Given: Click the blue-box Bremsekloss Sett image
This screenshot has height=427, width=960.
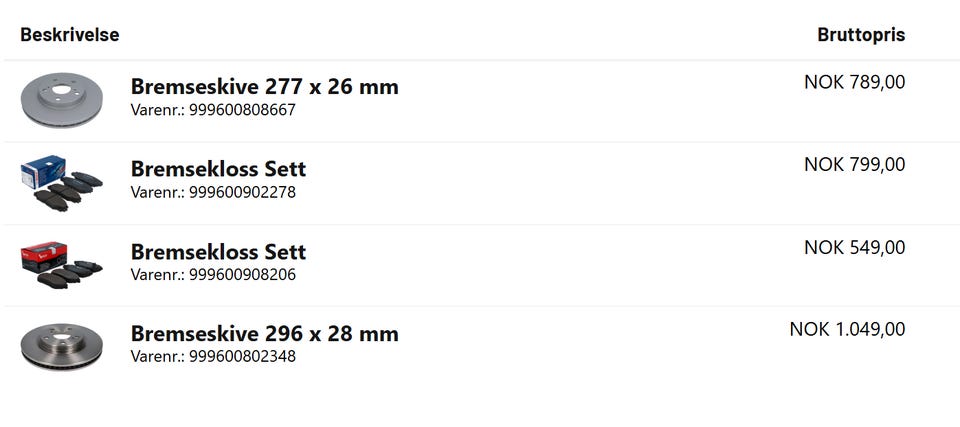Looking at the screenshot, I should coord(61,181).
